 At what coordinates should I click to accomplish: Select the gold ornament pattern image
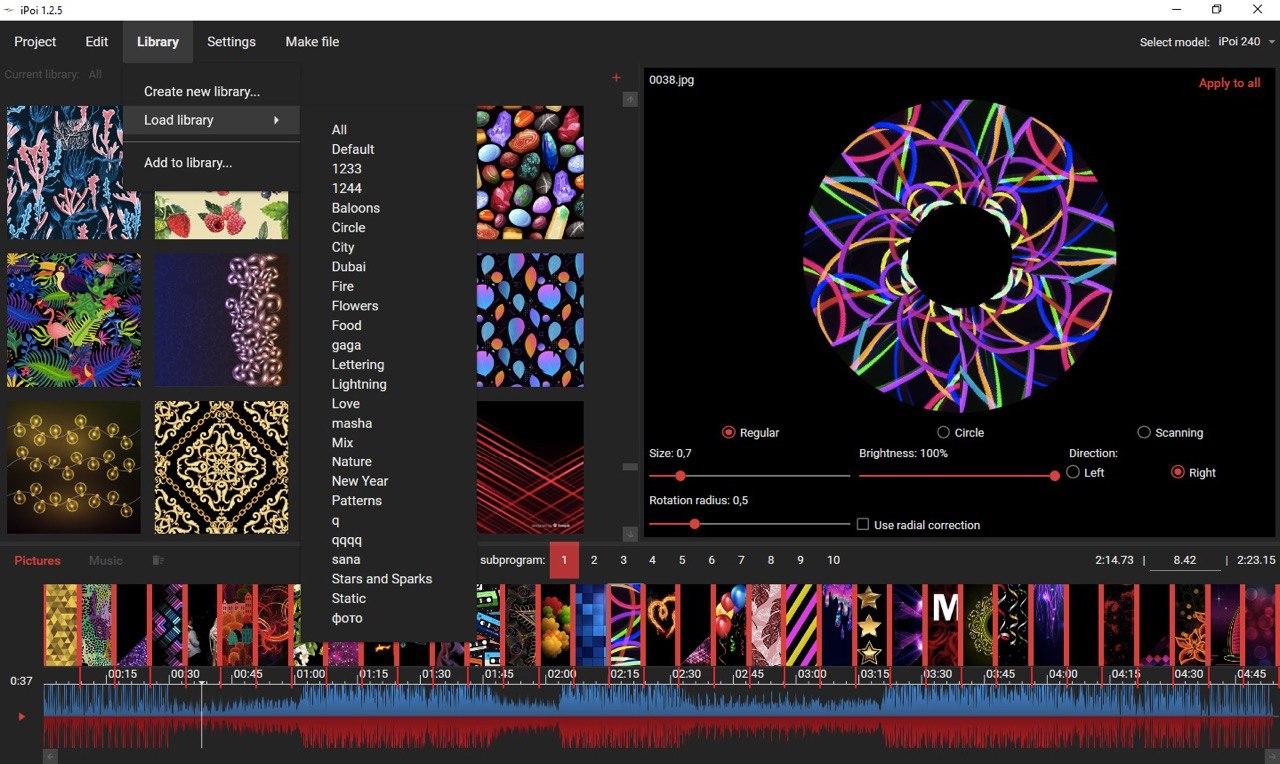(x=221, y=468)
